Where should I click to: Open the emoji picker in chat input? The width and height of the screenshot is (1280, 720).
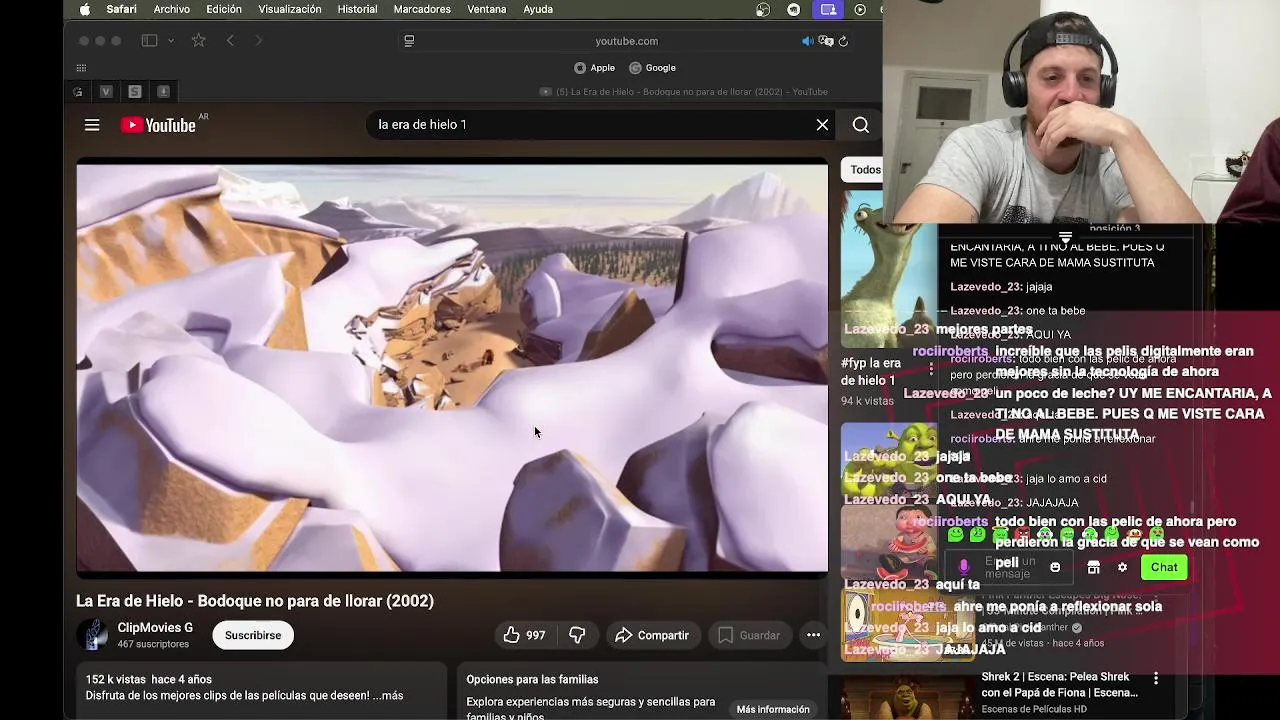[x=1055, y=567]
